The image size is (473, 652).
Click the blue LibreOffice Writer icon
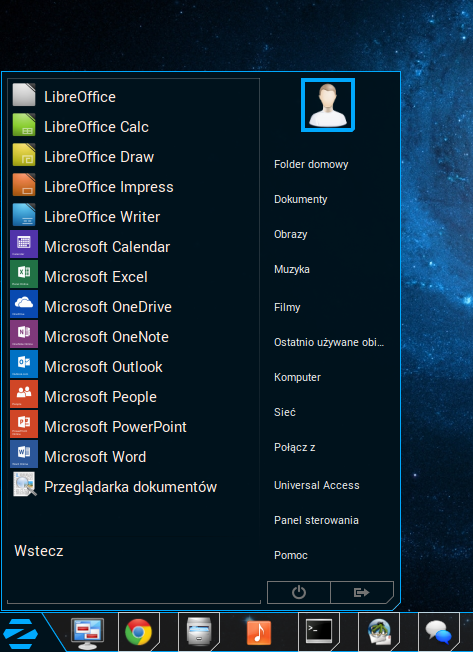pyautogui.click(x=24, y=215)
